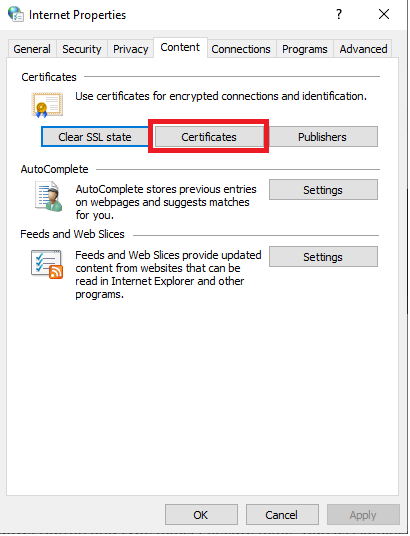Viewport: 410px width, 536px height.
Task: Open the Security tab
Action: (82, 49)
